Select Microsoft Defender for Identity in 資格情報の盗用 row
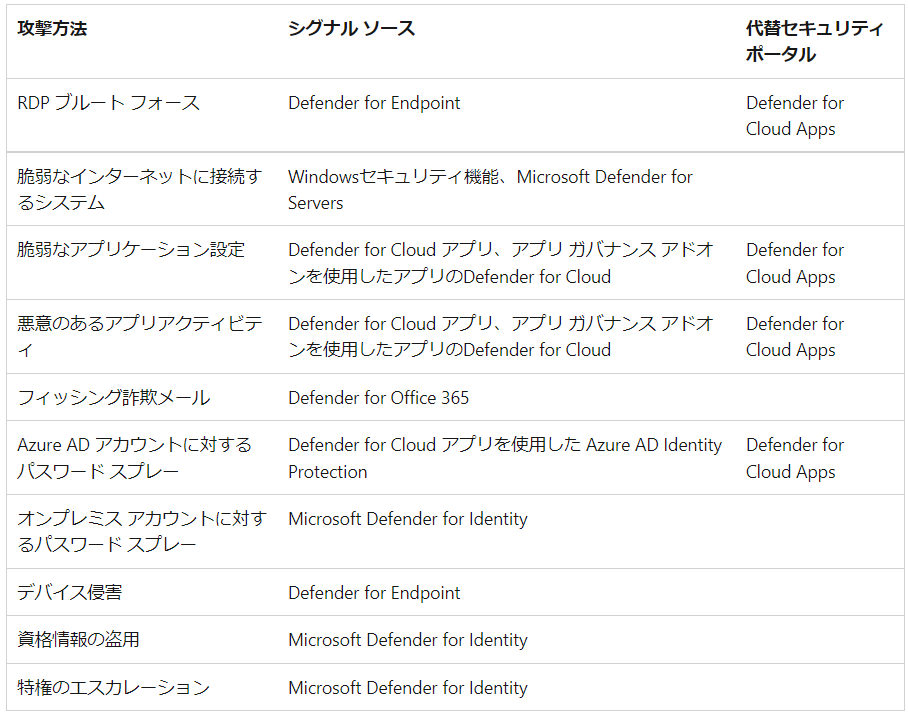Screen dimensions: 908x715 tap(408, 640)
